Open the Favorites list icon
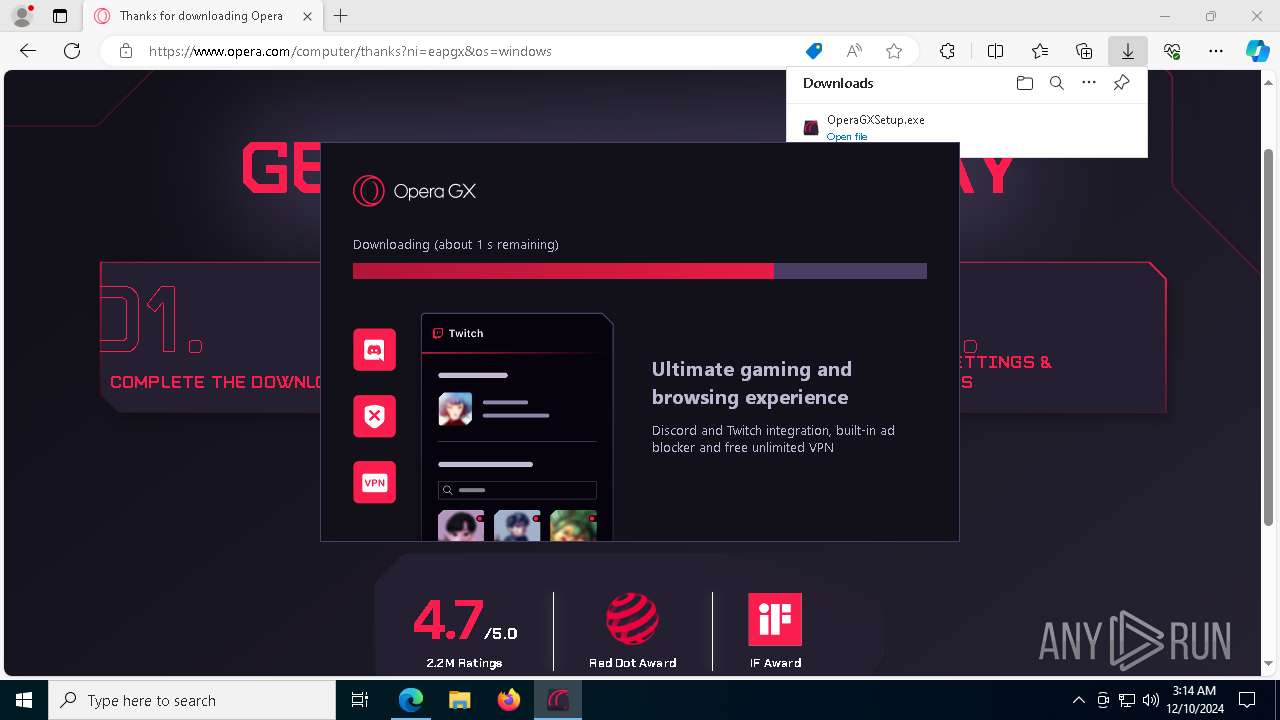Screen dimensions: 1280x720 coord(1040,51)
